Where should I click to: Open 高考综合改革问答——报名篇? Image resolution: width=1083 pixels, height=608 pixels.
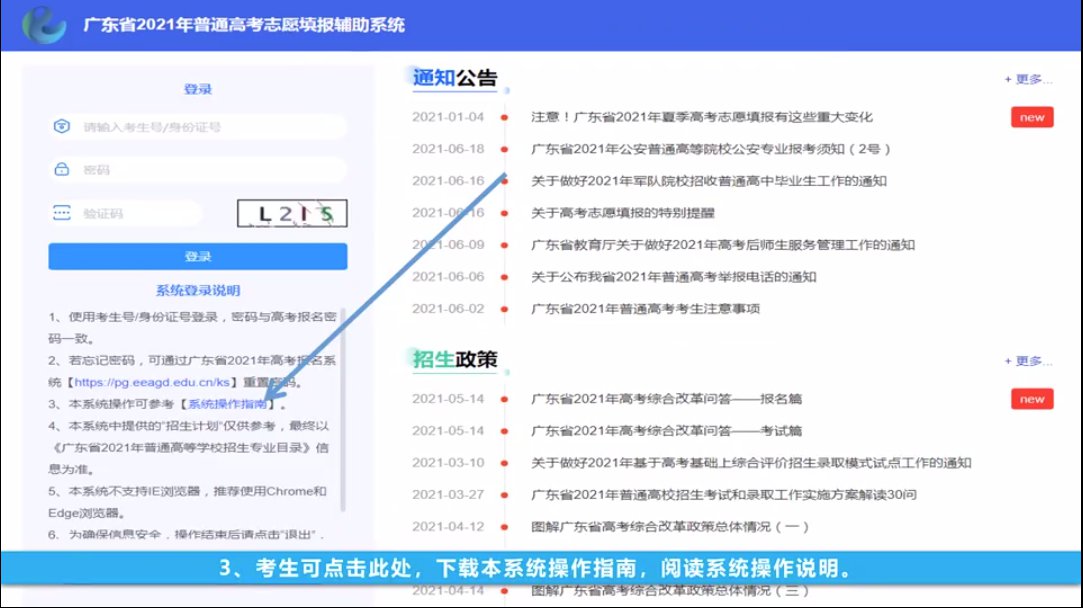coord(666,399)
